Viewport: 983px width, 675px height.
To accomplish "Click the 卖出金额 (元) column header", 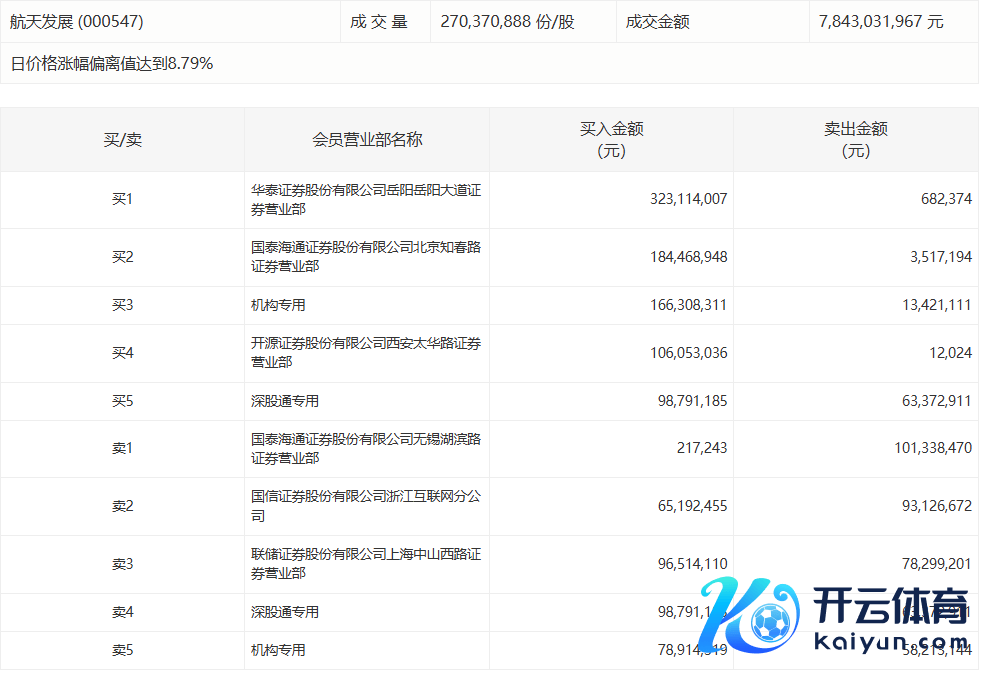I will click(855, 140).
